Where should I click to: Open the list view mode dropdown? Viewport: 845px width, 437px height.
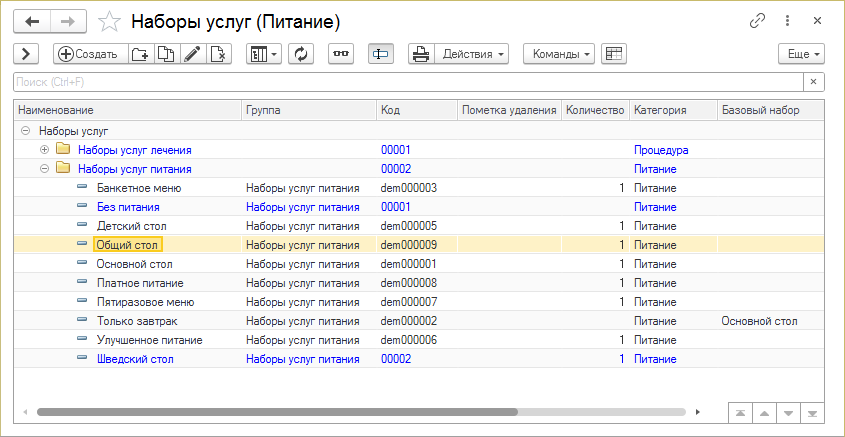click(264, 54)
